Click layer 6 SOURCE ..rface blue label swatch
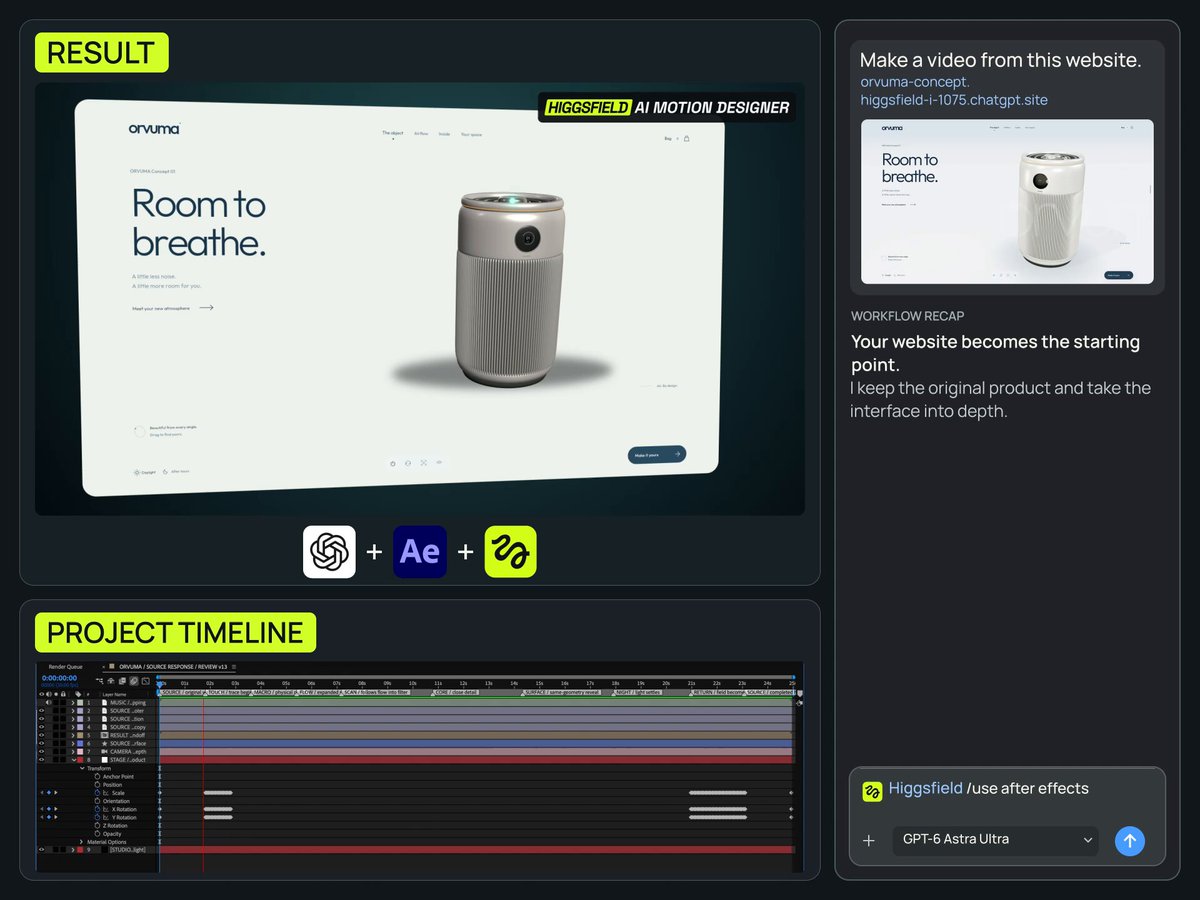1200x900 pixels. click(x=80, y=743)
